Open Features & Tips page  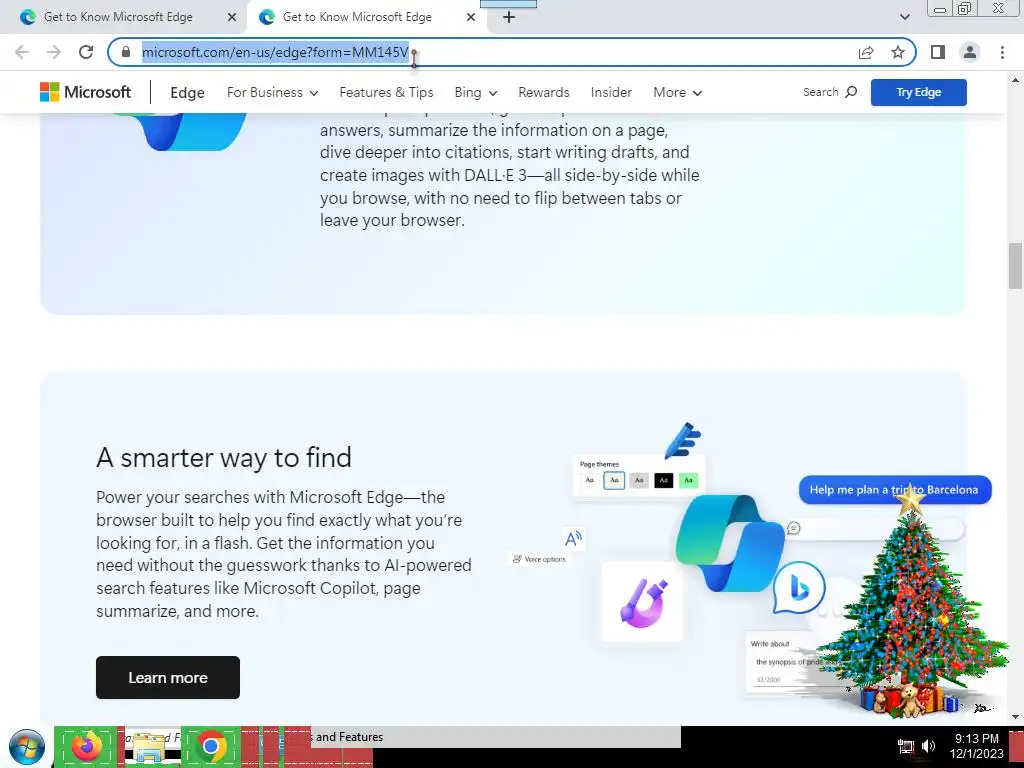386,92
